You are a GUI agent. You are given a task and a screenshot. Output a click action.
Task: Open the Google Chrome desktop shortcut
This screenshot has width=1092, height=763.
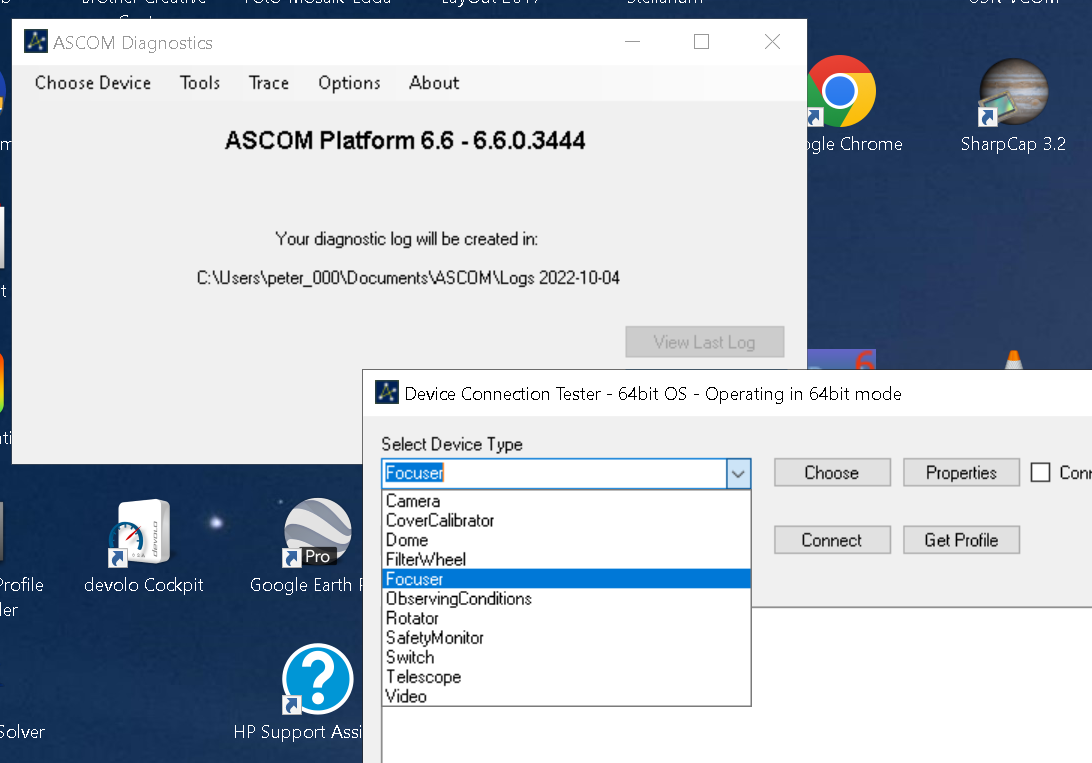[841, 92]
